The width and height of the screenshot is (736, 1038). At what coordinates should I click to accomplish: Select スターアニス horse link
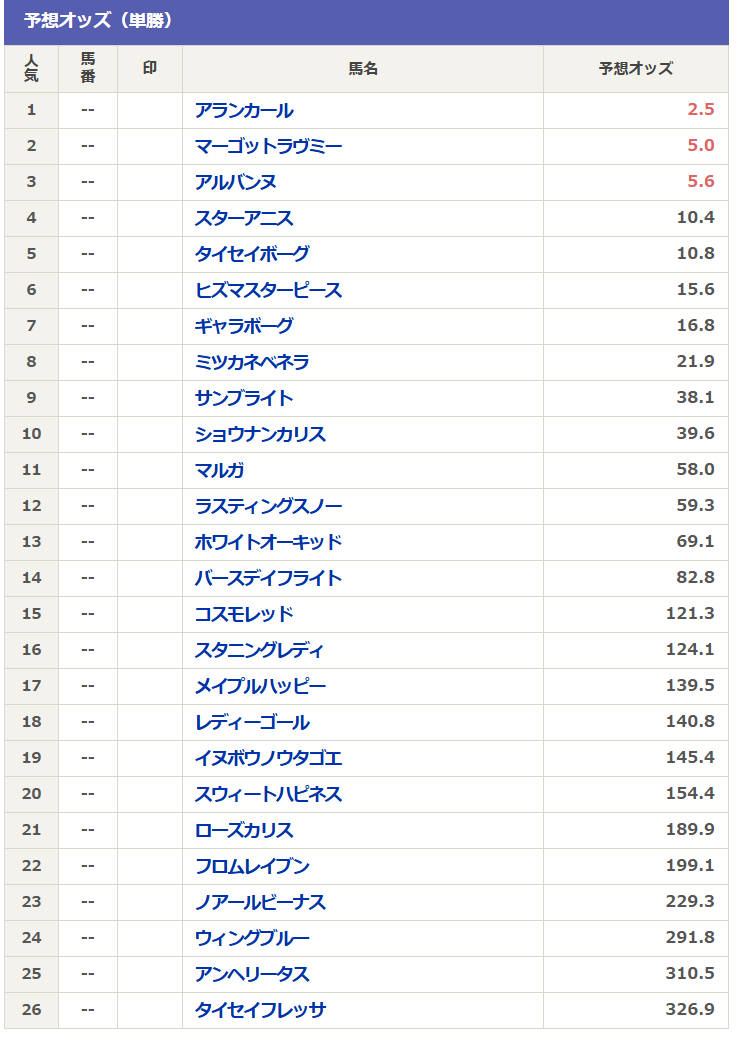[x=244, y=218]
